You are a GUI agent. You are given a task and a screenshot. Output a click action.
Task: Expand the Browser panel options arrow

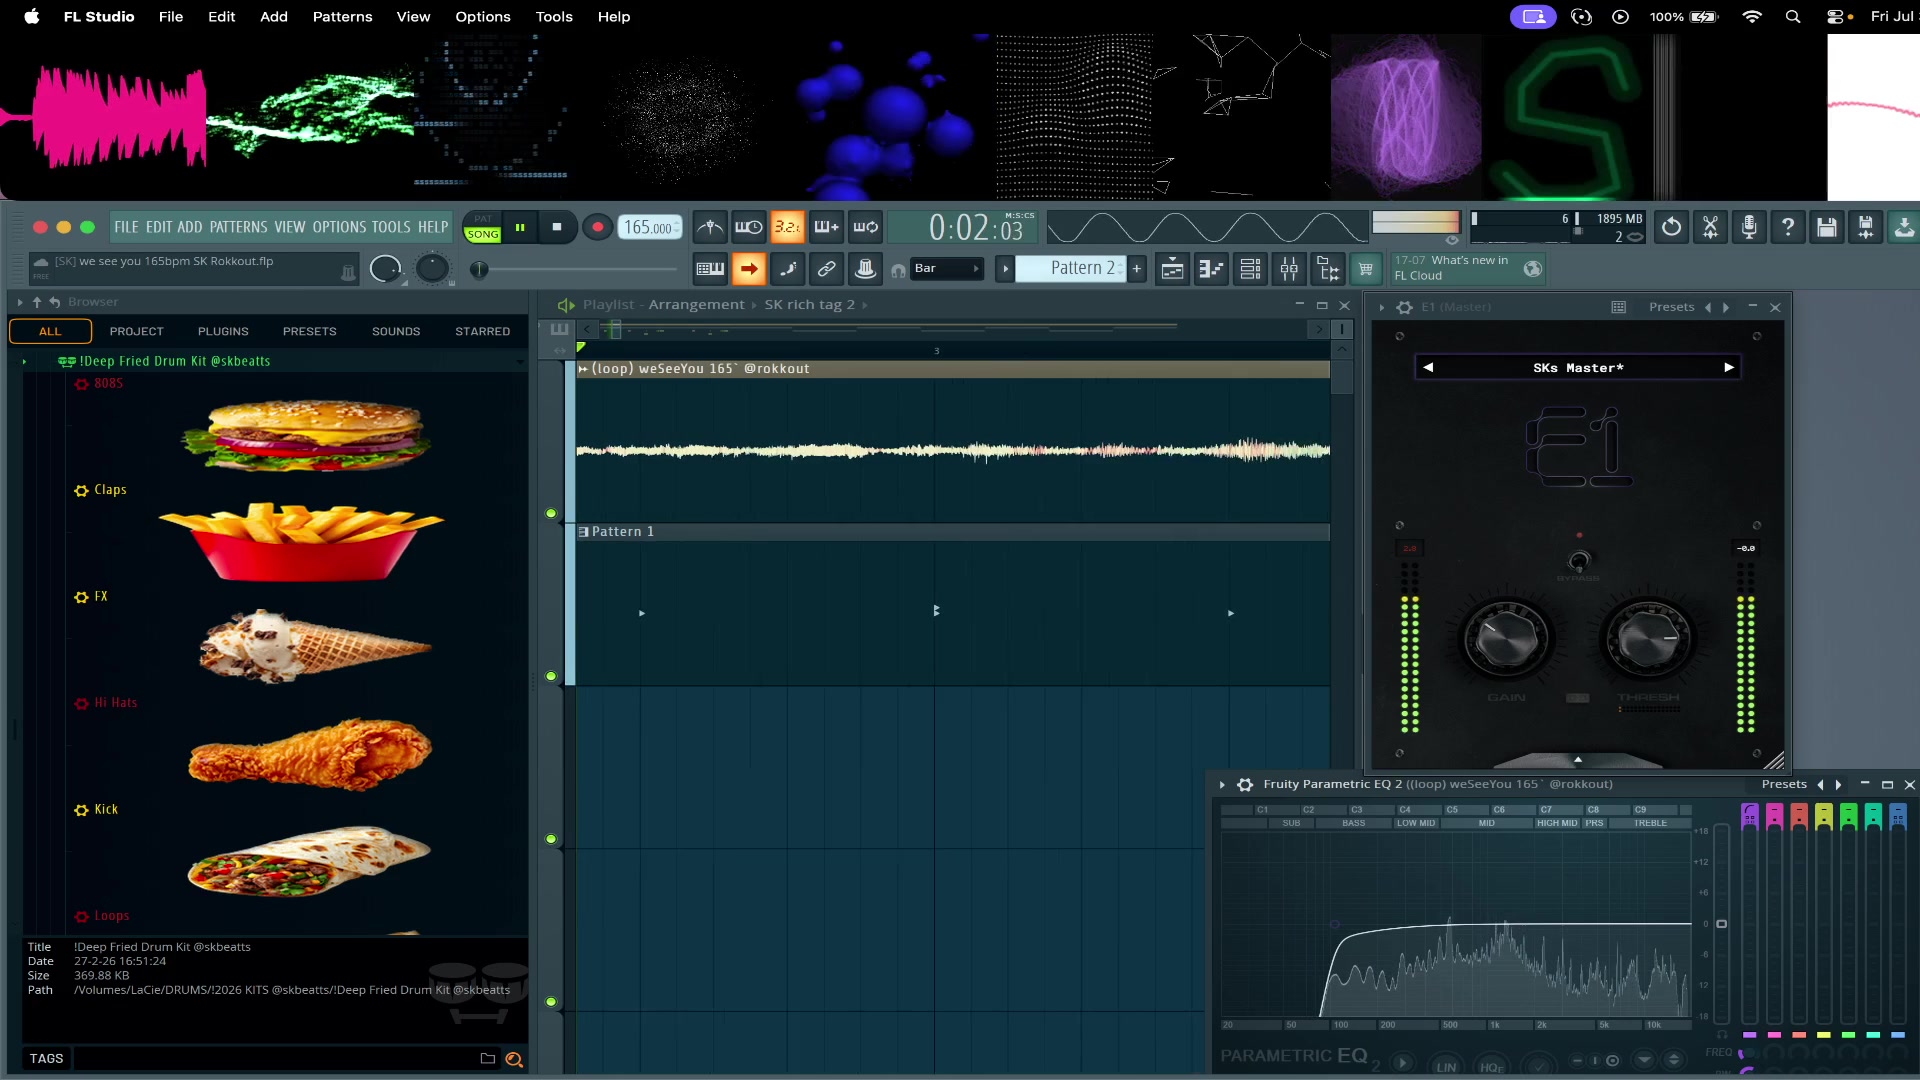(x=20, y=302)
